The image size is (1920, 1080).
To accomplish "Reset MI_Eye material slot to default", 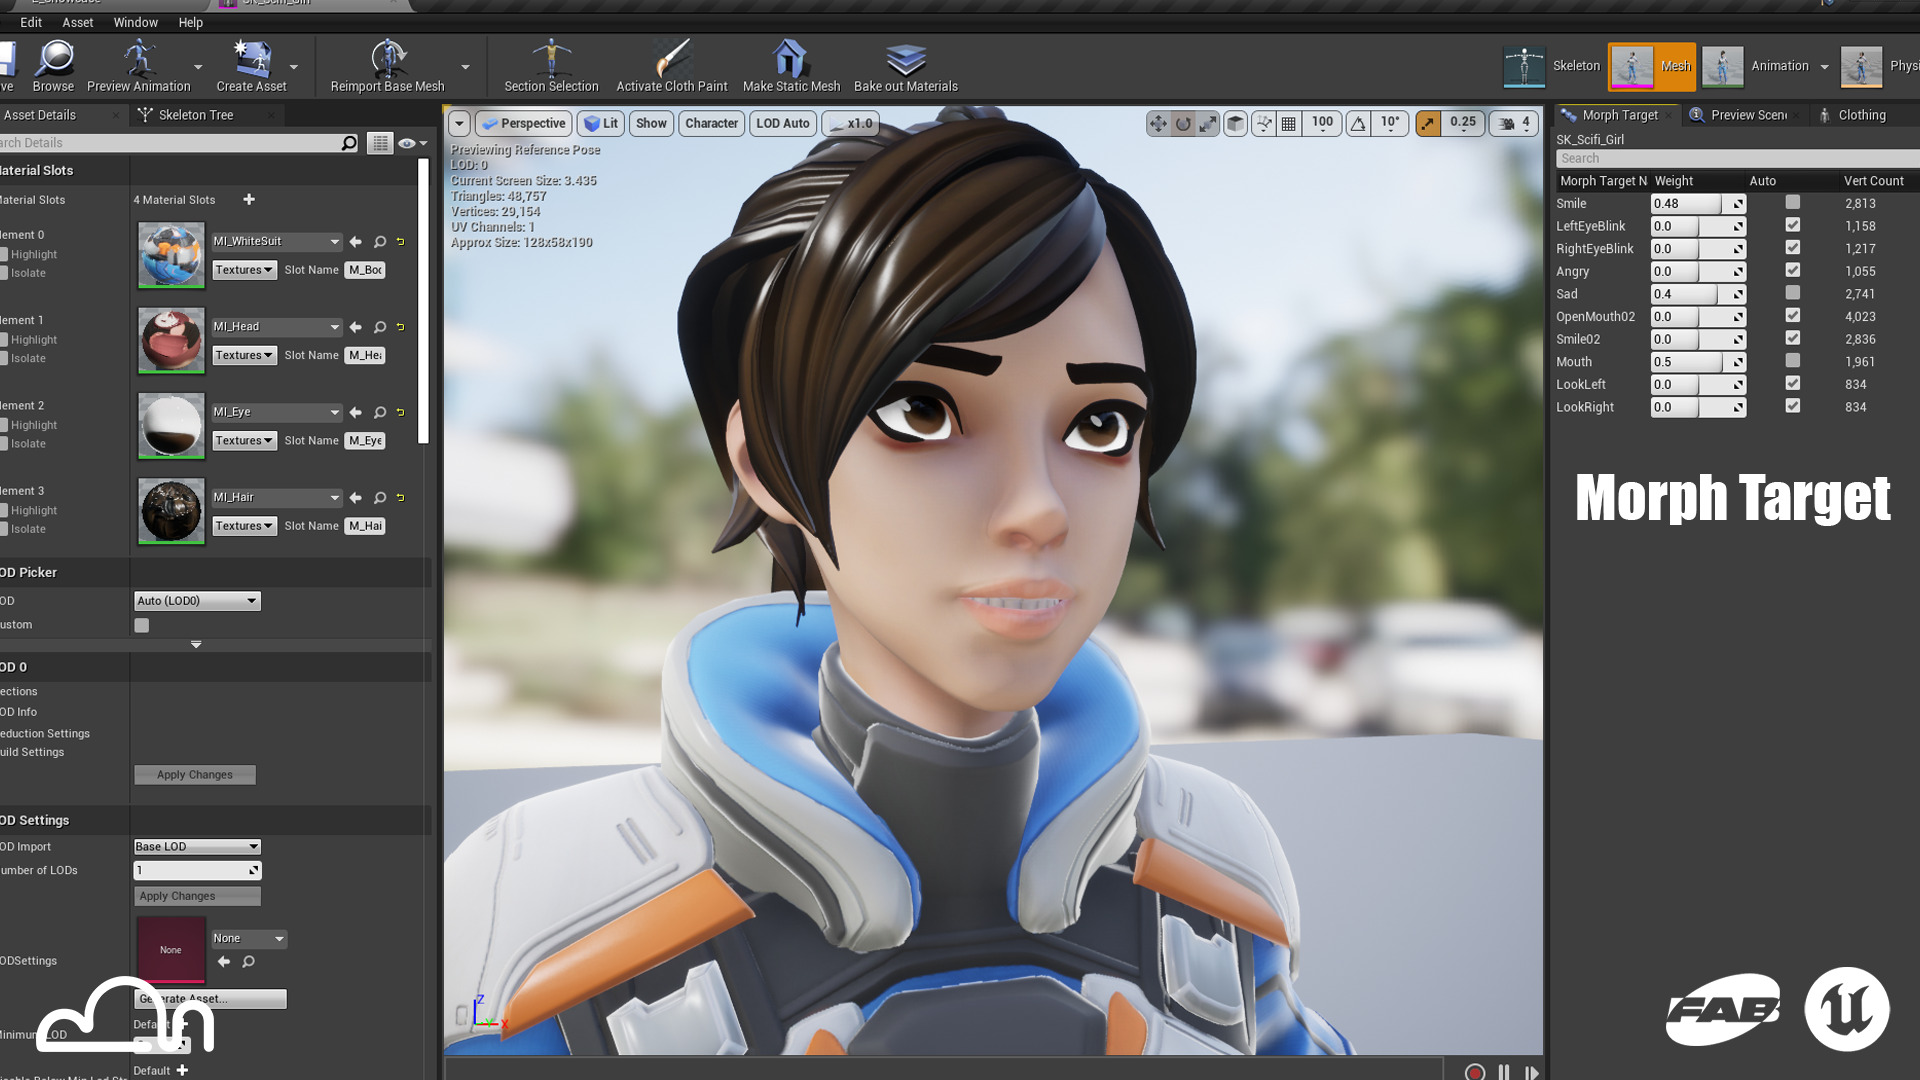I will point(401,412).
